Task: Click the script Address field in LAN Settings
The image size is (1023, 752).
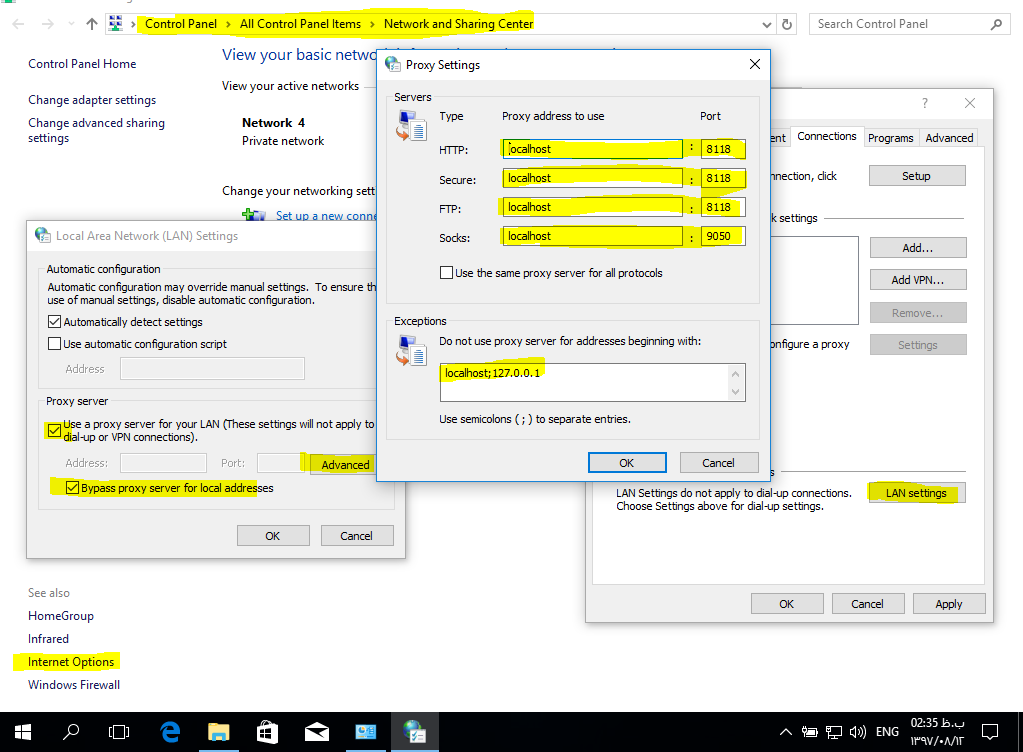Action: (212, 368)
